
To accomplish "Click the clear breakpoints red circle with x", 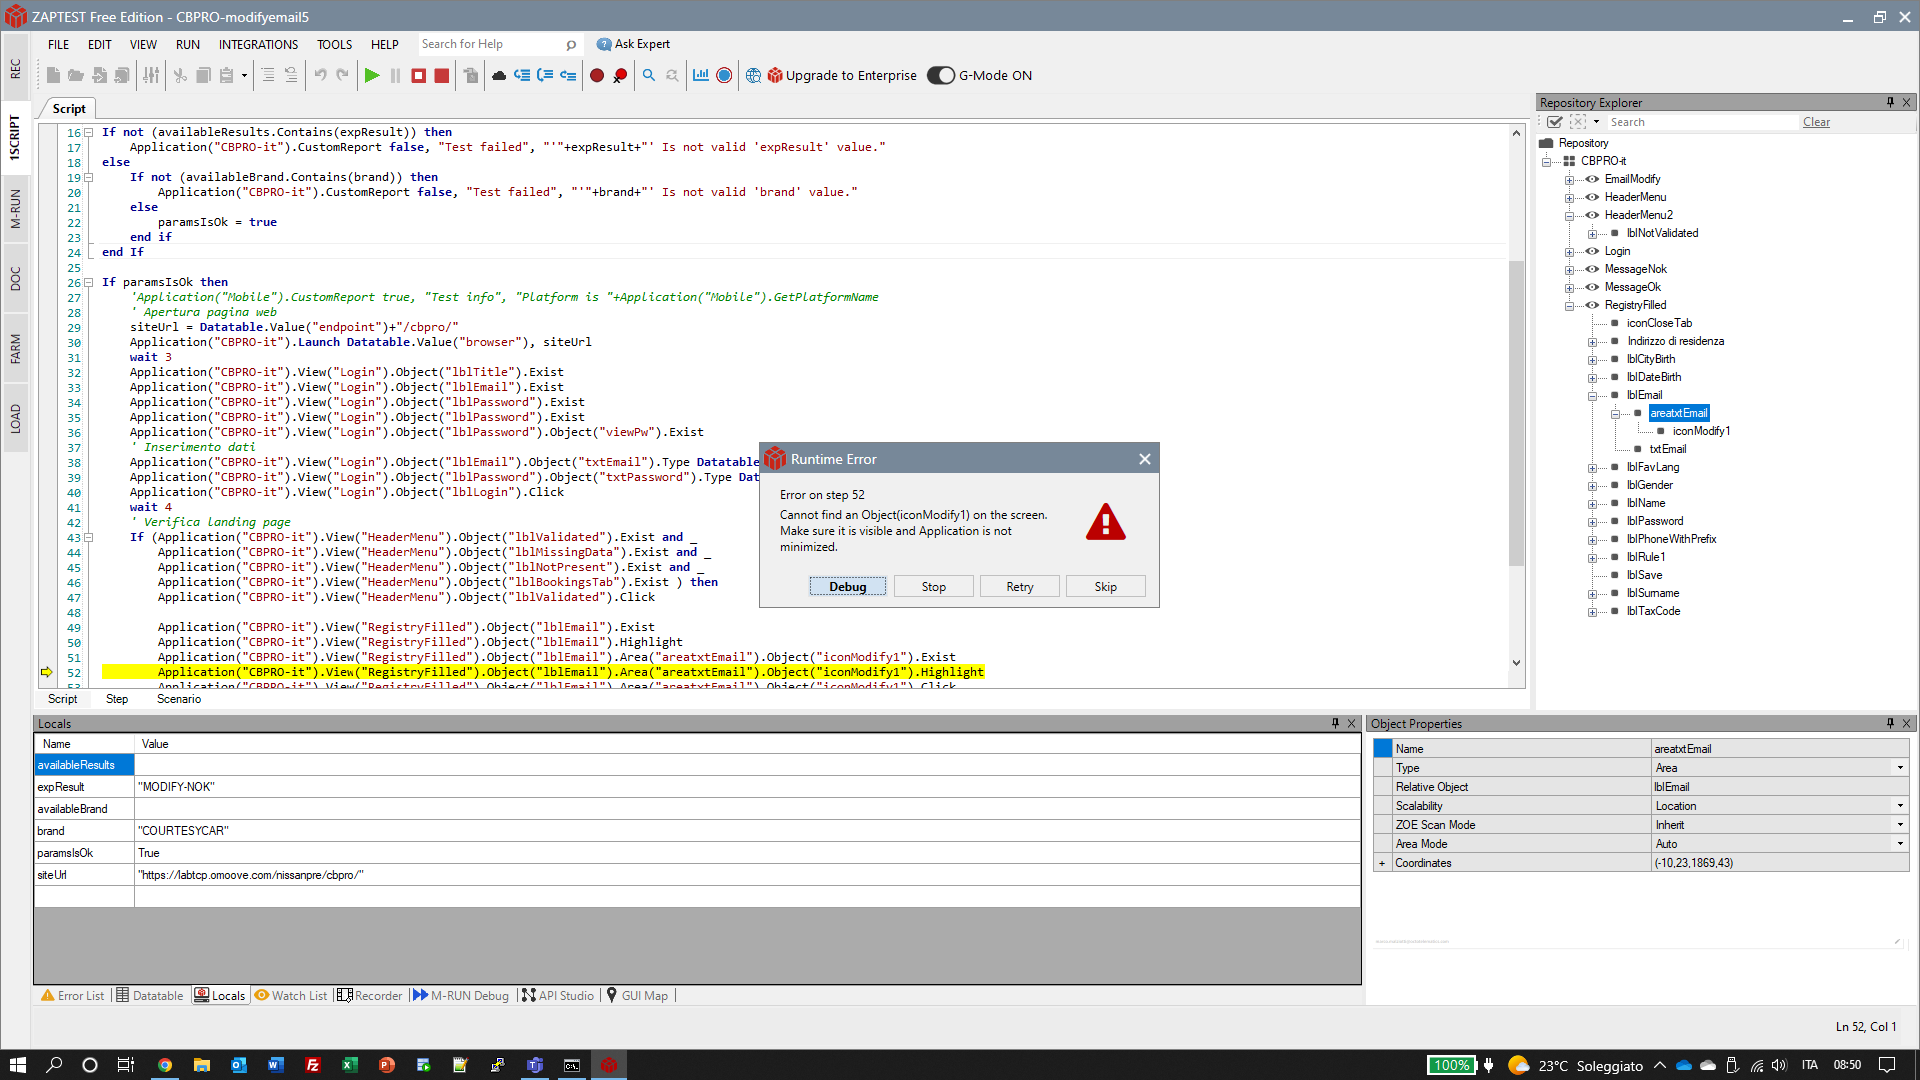I will (620, 75).
